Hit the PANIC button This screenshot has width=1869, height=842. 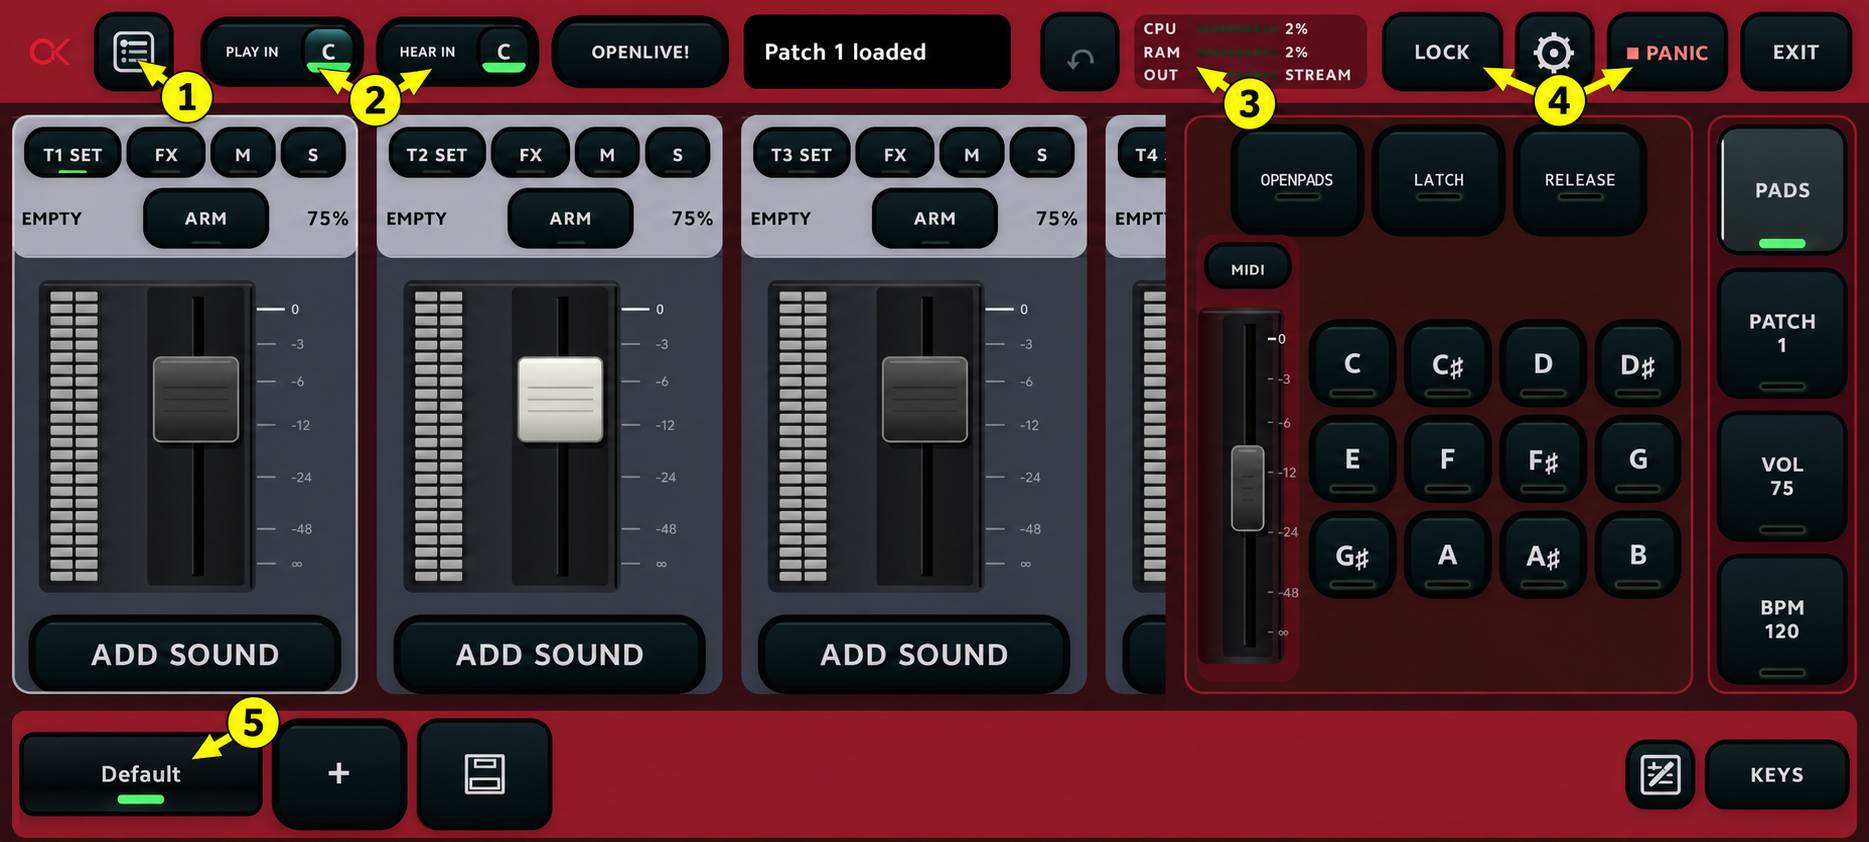pyautogui.click(x=1666, y=52)
